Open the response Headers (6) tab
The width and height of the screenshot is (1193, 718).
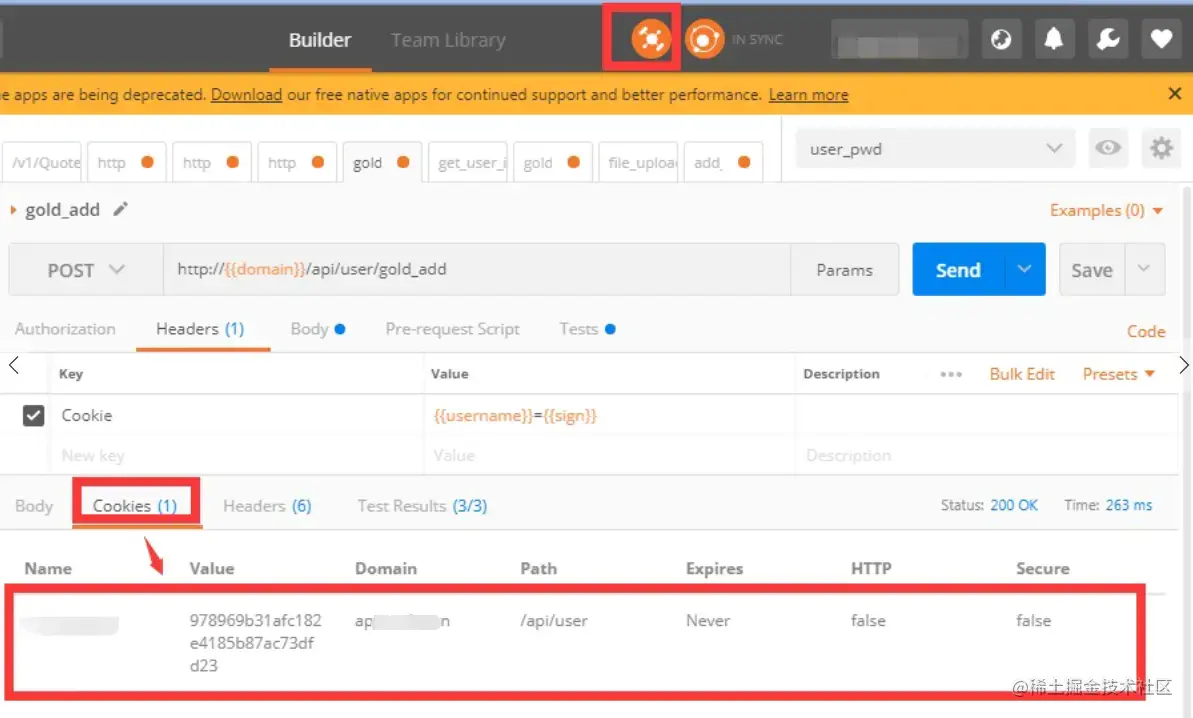point(267,506)
